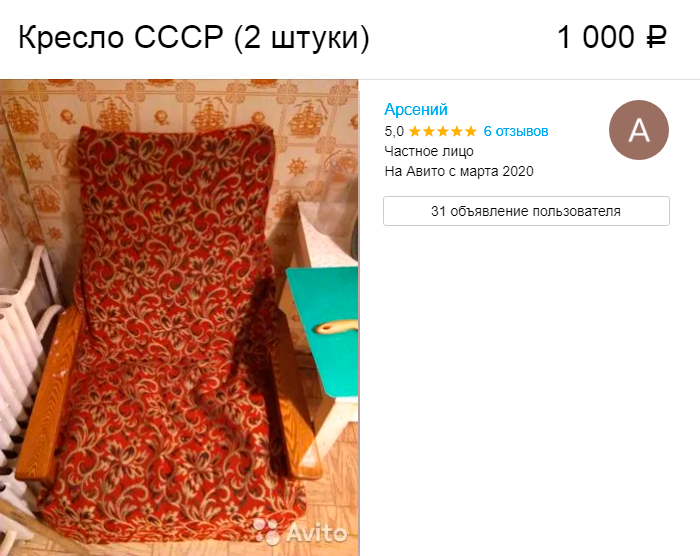700x556 pixels.
Task: Click the 5,0 rating number
Action: [394, 131]
